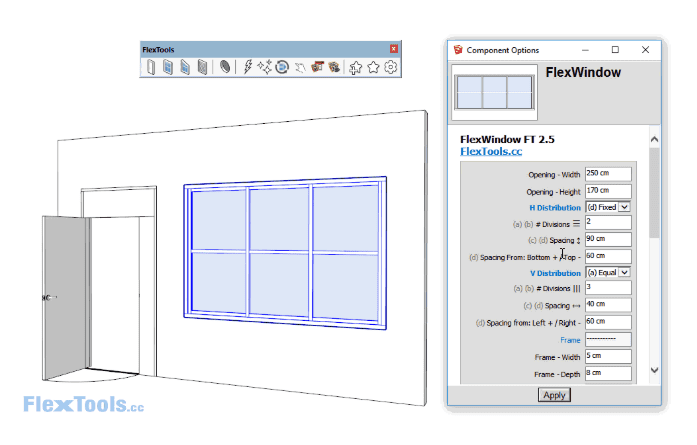Click the Frame - Depth input field

(x=608, y=374)
